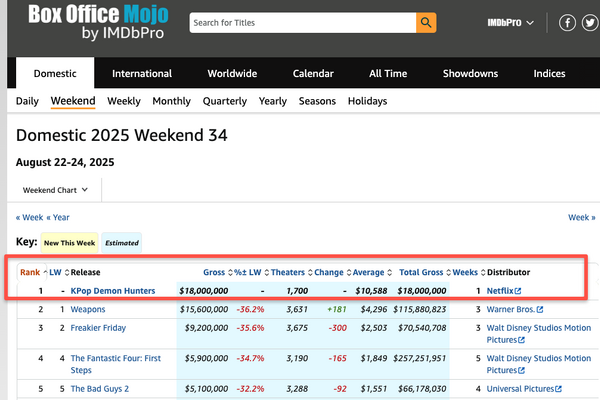Go to previous week via « Week link

(x=29, y=217)
